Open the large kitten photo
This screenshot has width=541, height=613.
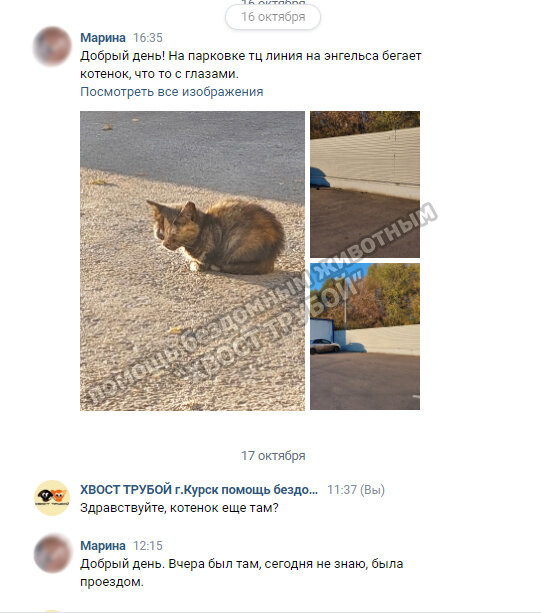pos(192,261)
